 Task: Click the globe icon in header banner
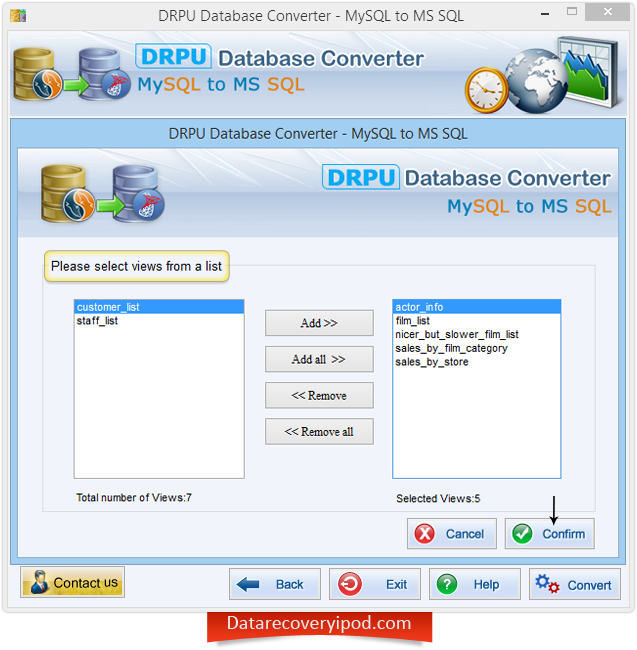coord(536,81)
